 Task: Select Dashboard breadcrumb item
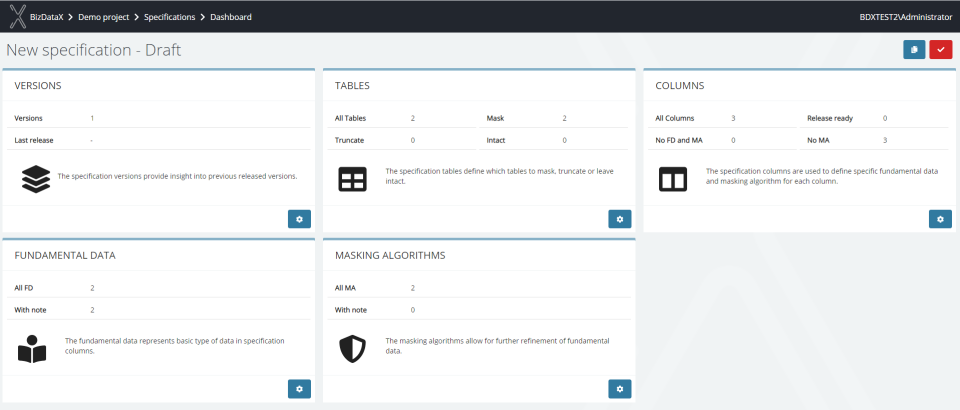pyautogui.click(x=231, y=17)
